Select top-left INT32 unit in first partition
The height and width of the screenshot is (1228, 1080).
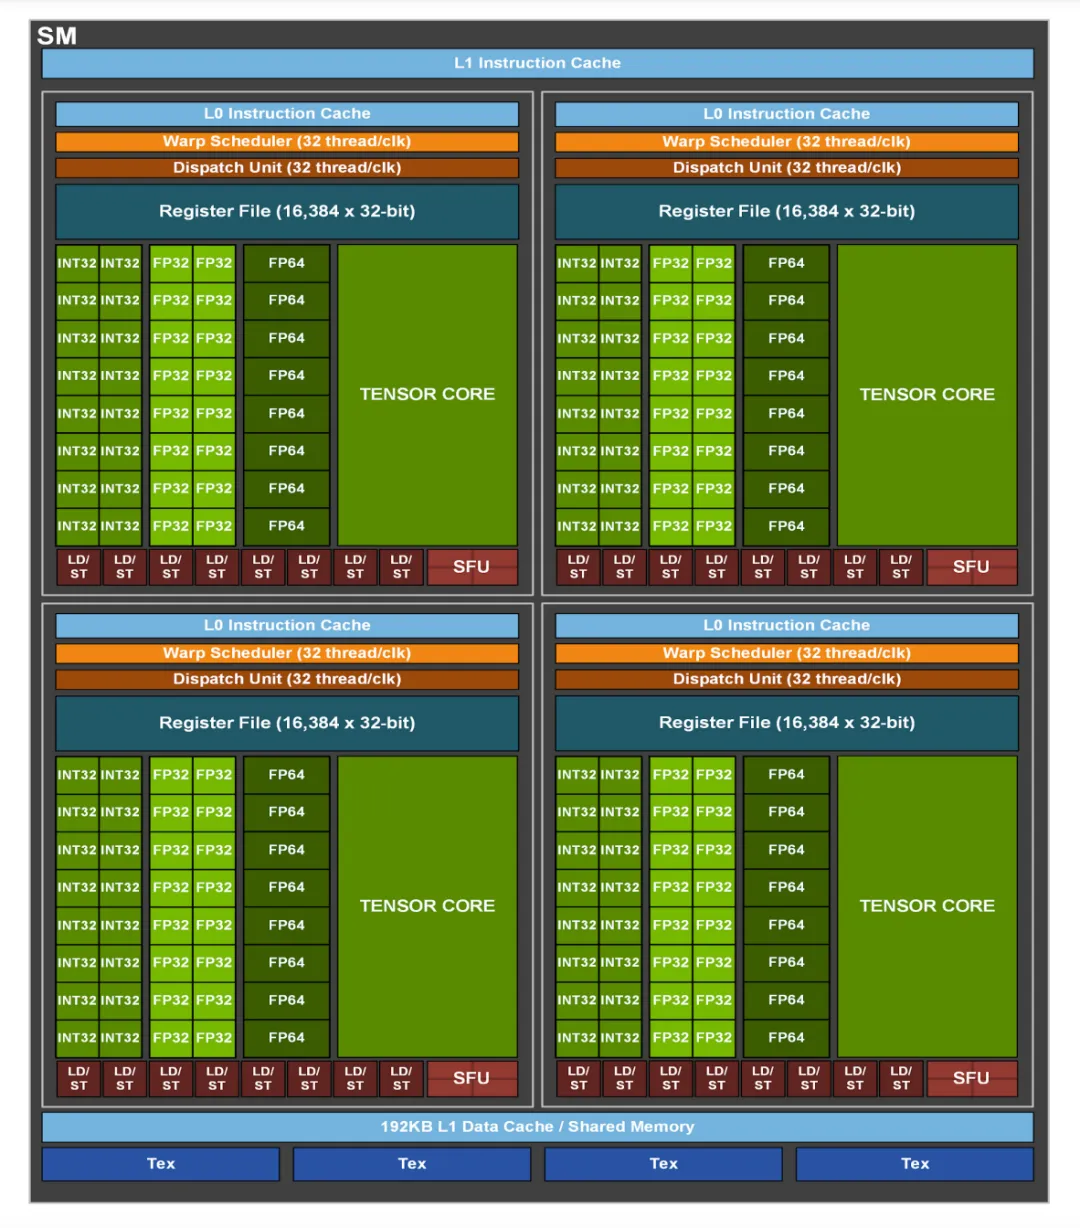[77, 263]
